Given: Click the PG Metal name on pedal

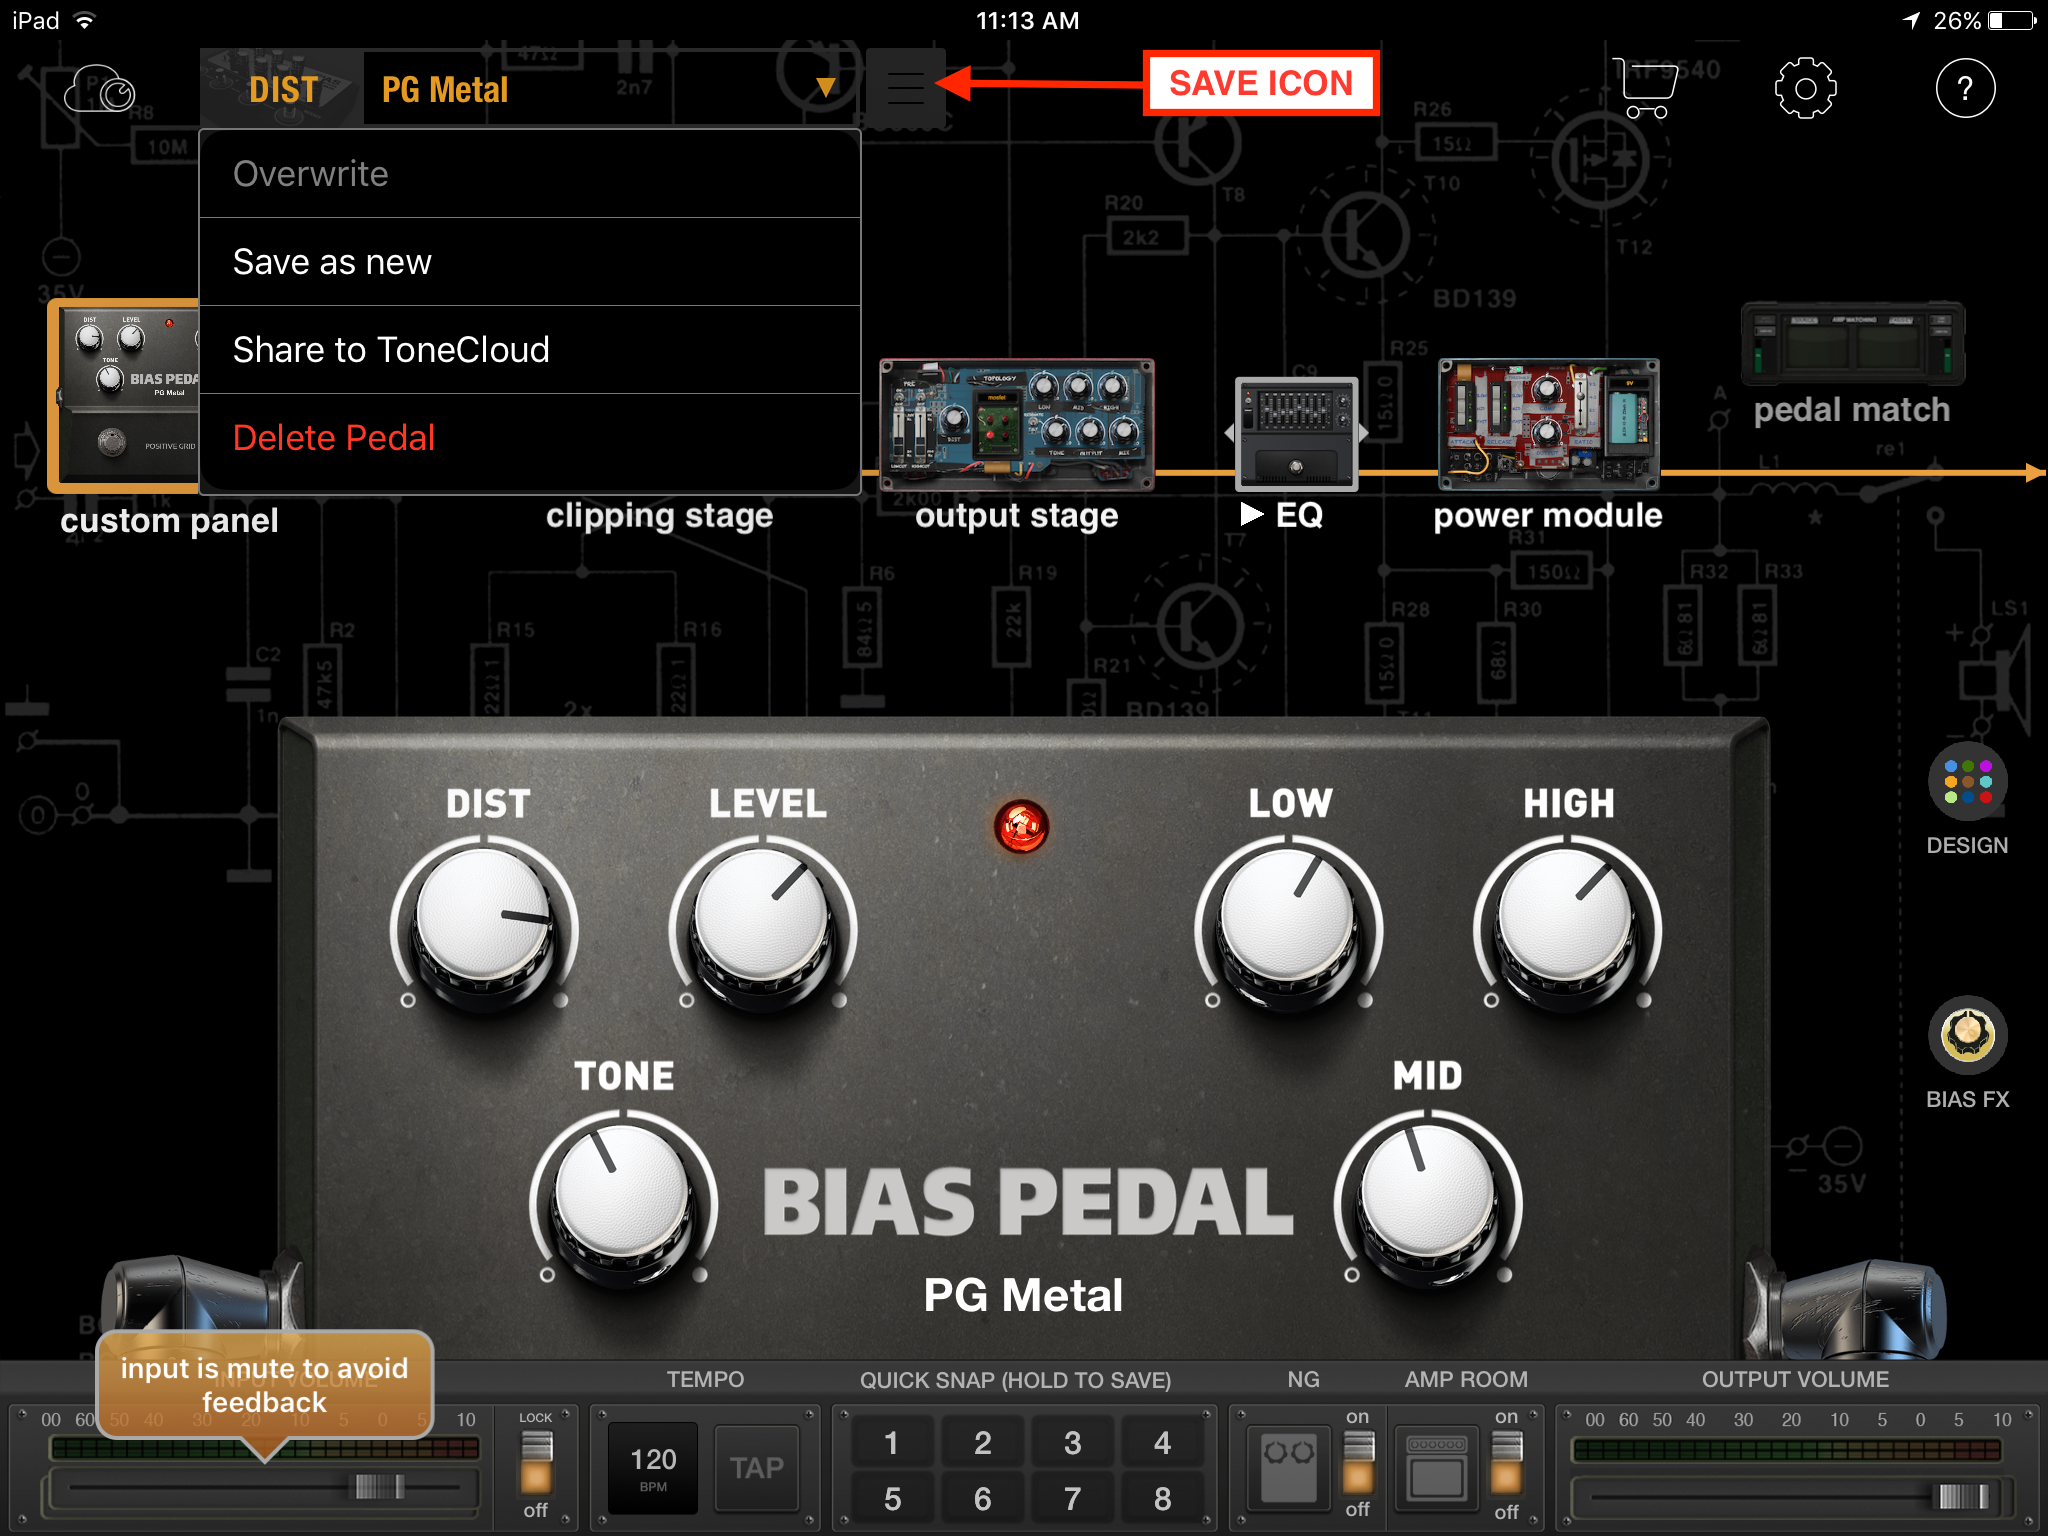Looking at the screenshot, I should pyautogui.click(x=1023, y=1295).
